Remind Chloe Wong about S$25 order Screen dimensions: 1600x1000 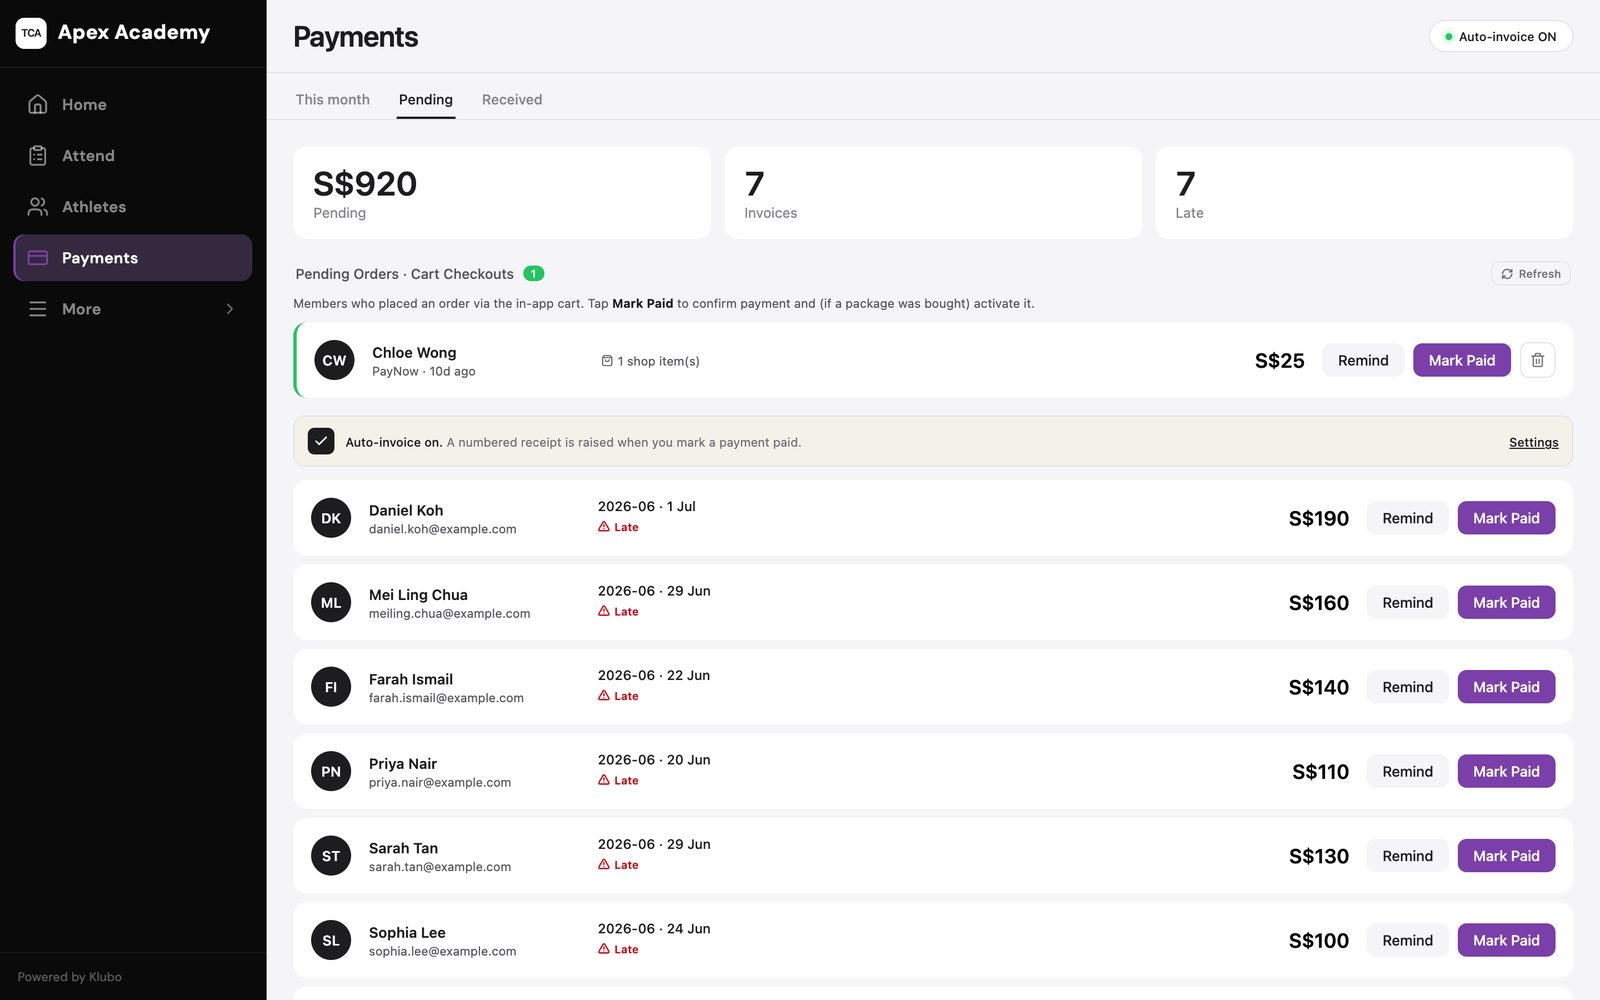point(1363,360)
